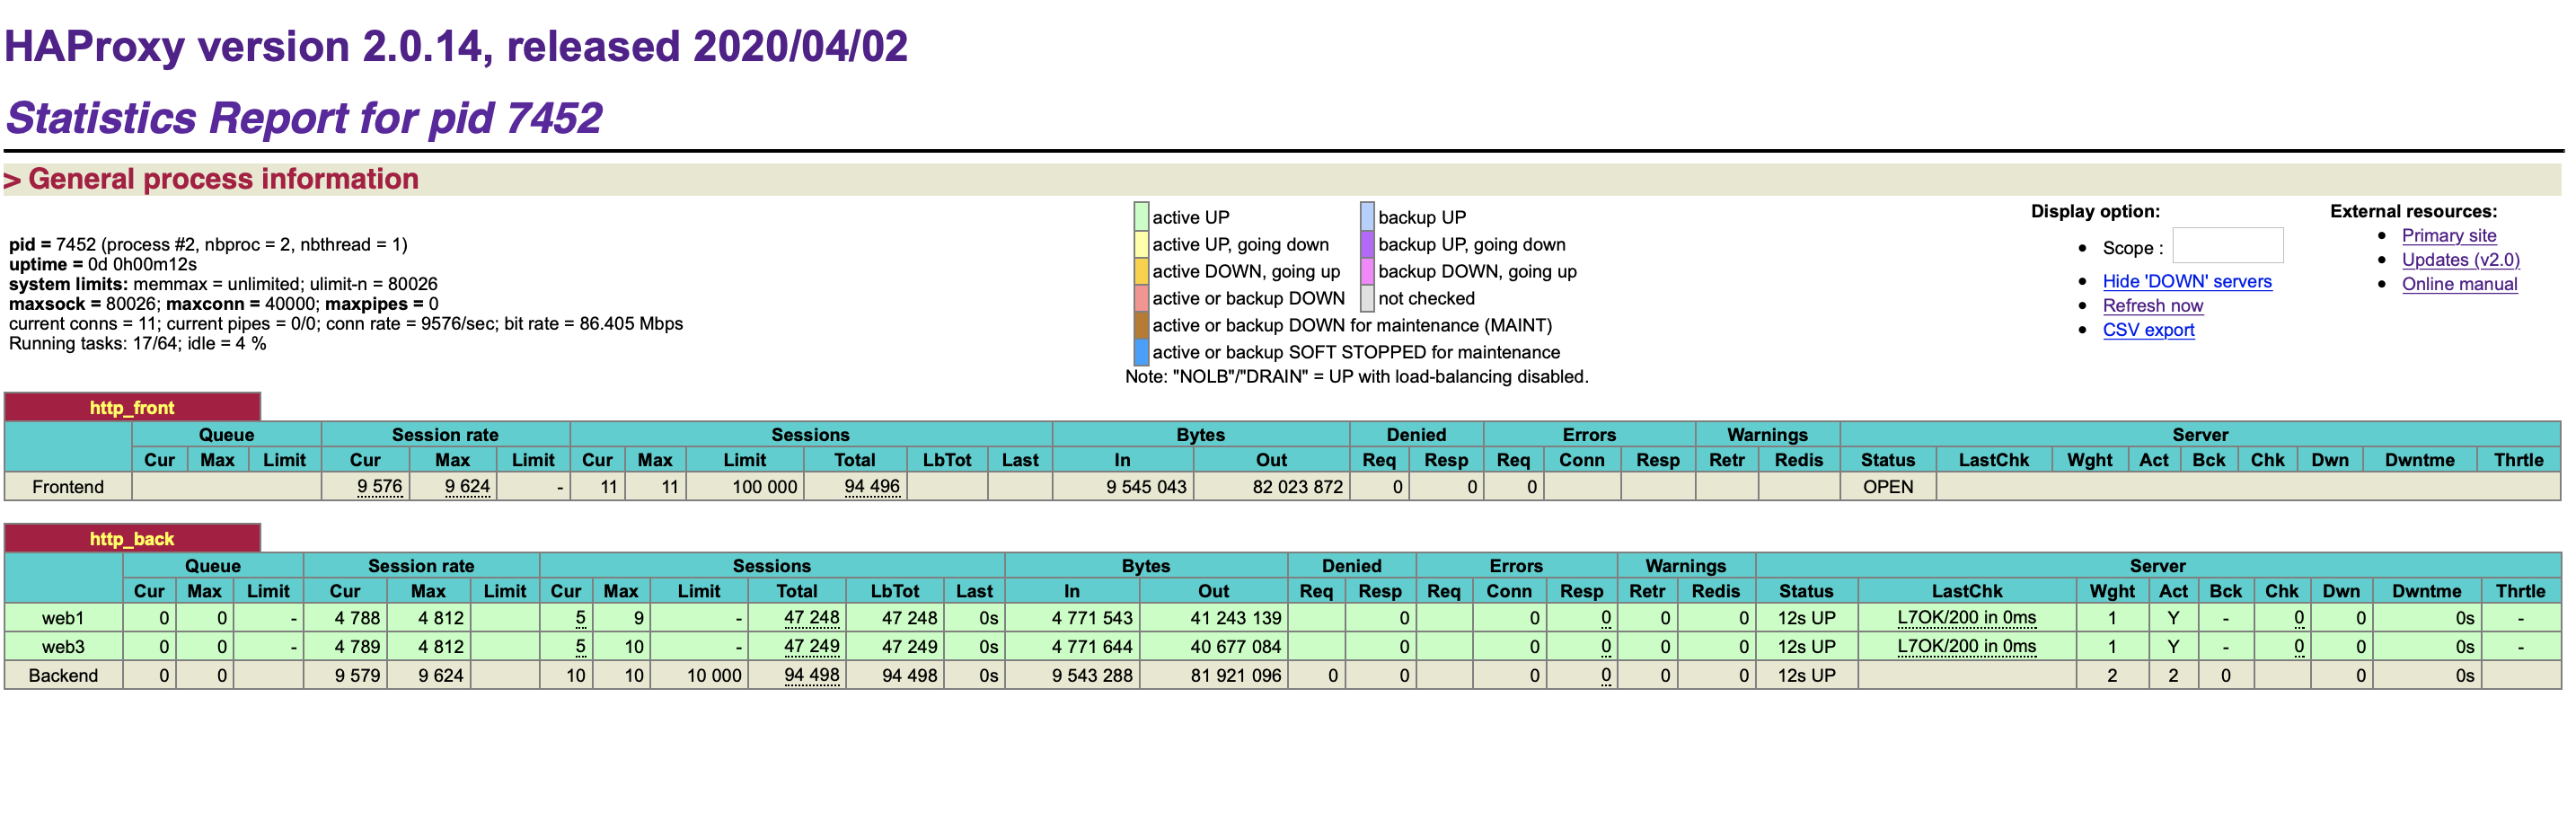The width and height of the screenshot is (2576, 830).
Task: Click the pid = 7452 process line
Action: tap(208, 244)
